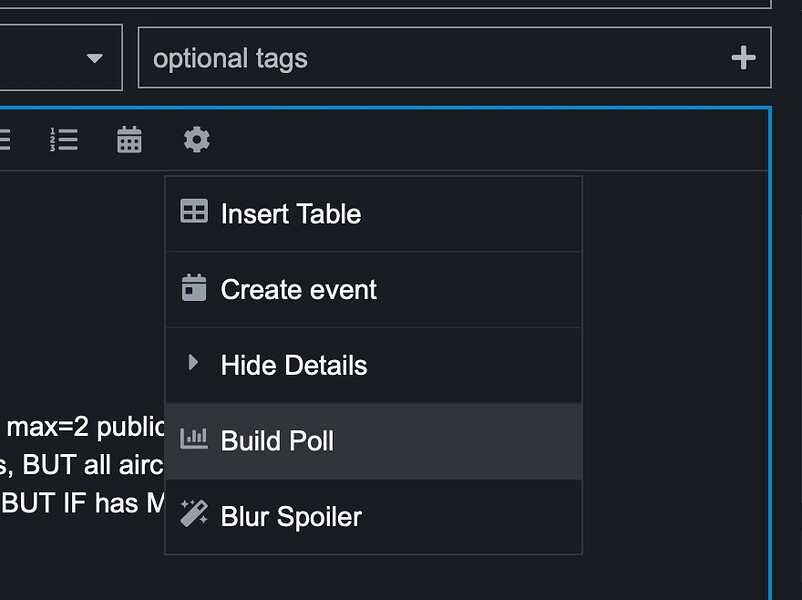Image resolution: width=802 pixels, height=600 pixels.
Task: Open the category dropdown arrow
Action: coord(95,58)
